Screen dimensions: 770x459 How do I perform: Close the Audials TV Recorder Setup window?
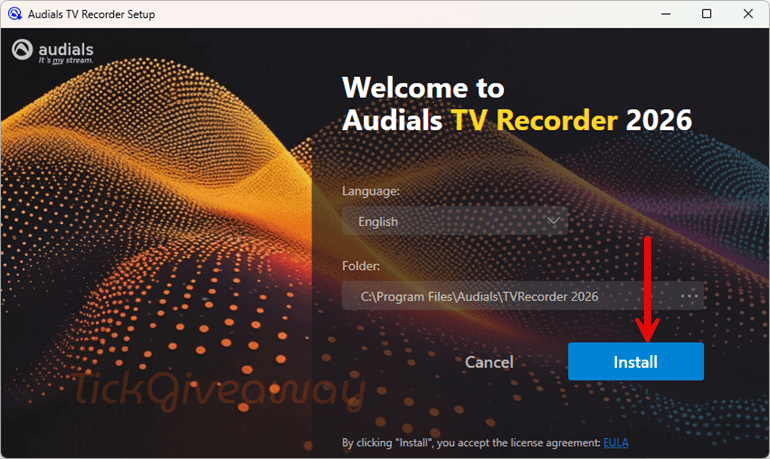(748, 14)
